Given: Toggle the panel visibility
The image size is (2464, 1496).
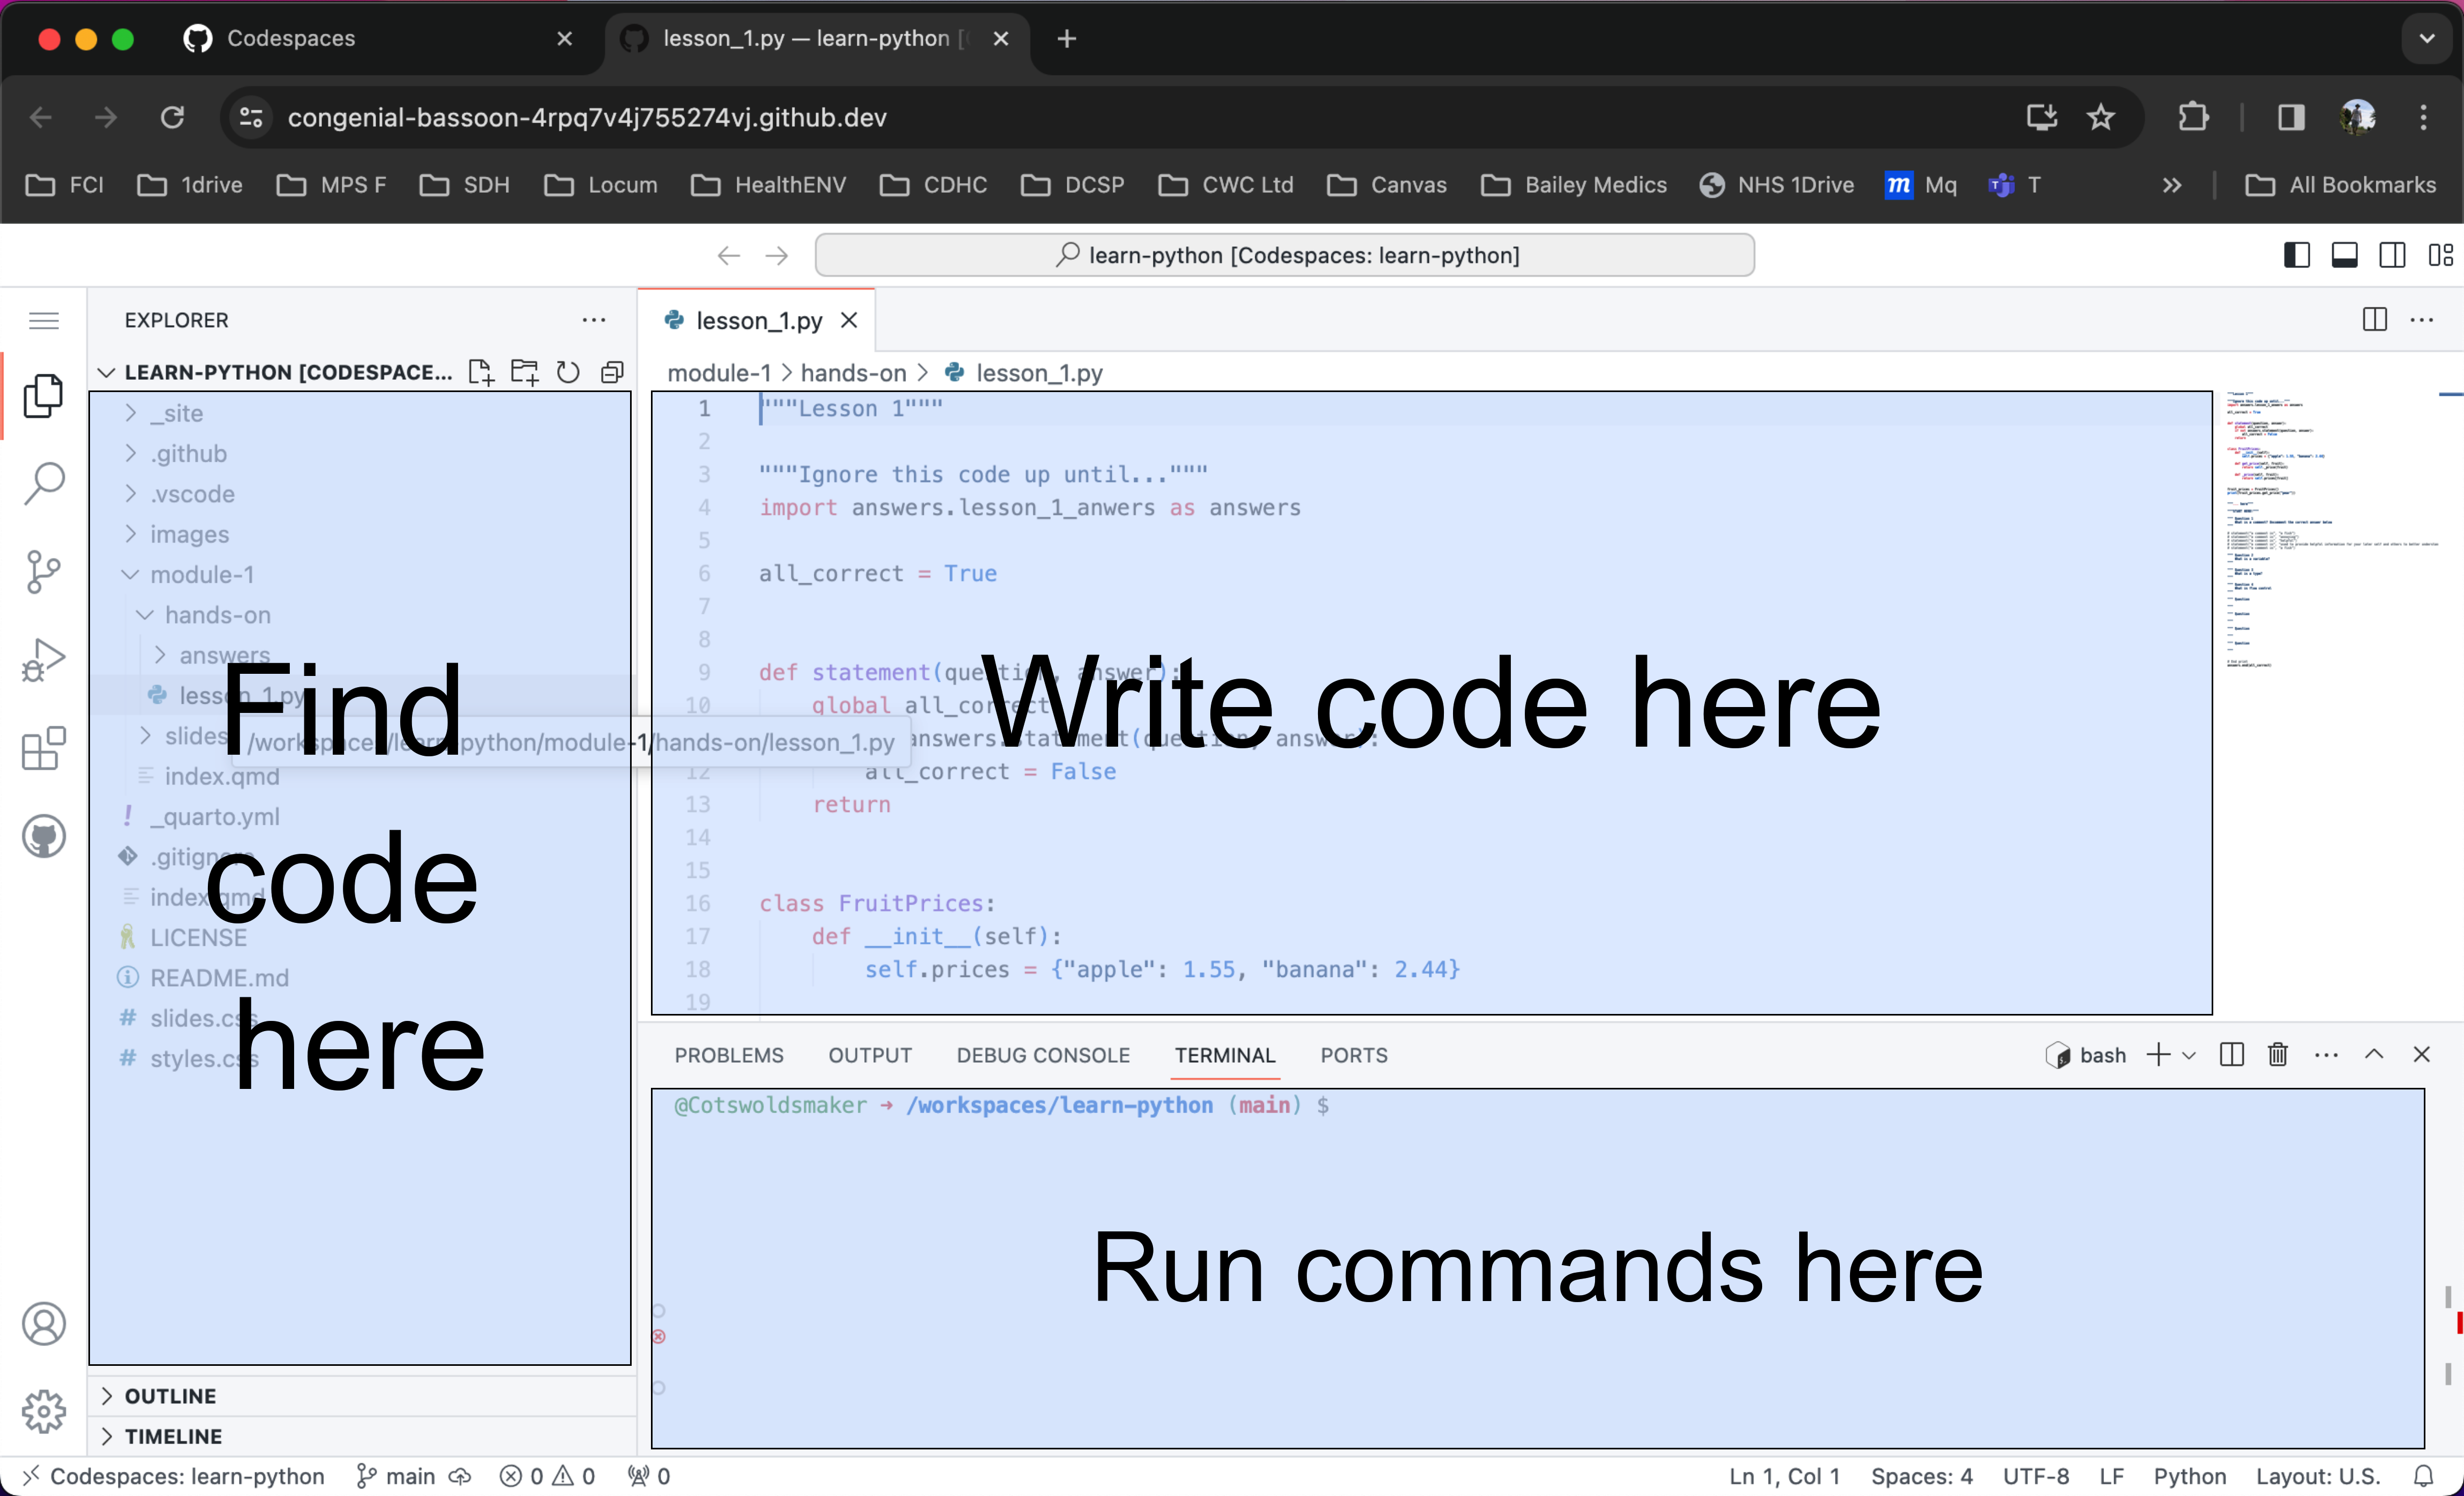Looking at the screenshot, I should pyautogui.click(x=2345, y=254).
